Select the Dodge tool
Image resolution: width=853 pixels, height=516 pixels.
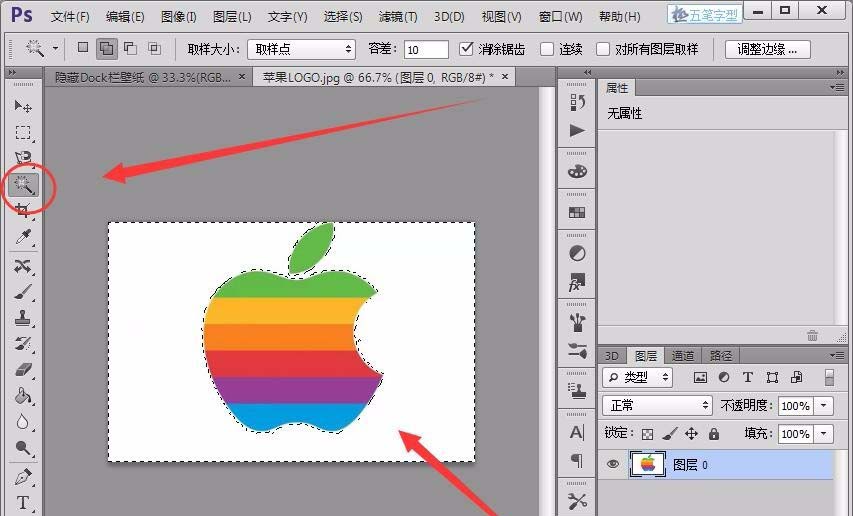[x=23, y=448]
